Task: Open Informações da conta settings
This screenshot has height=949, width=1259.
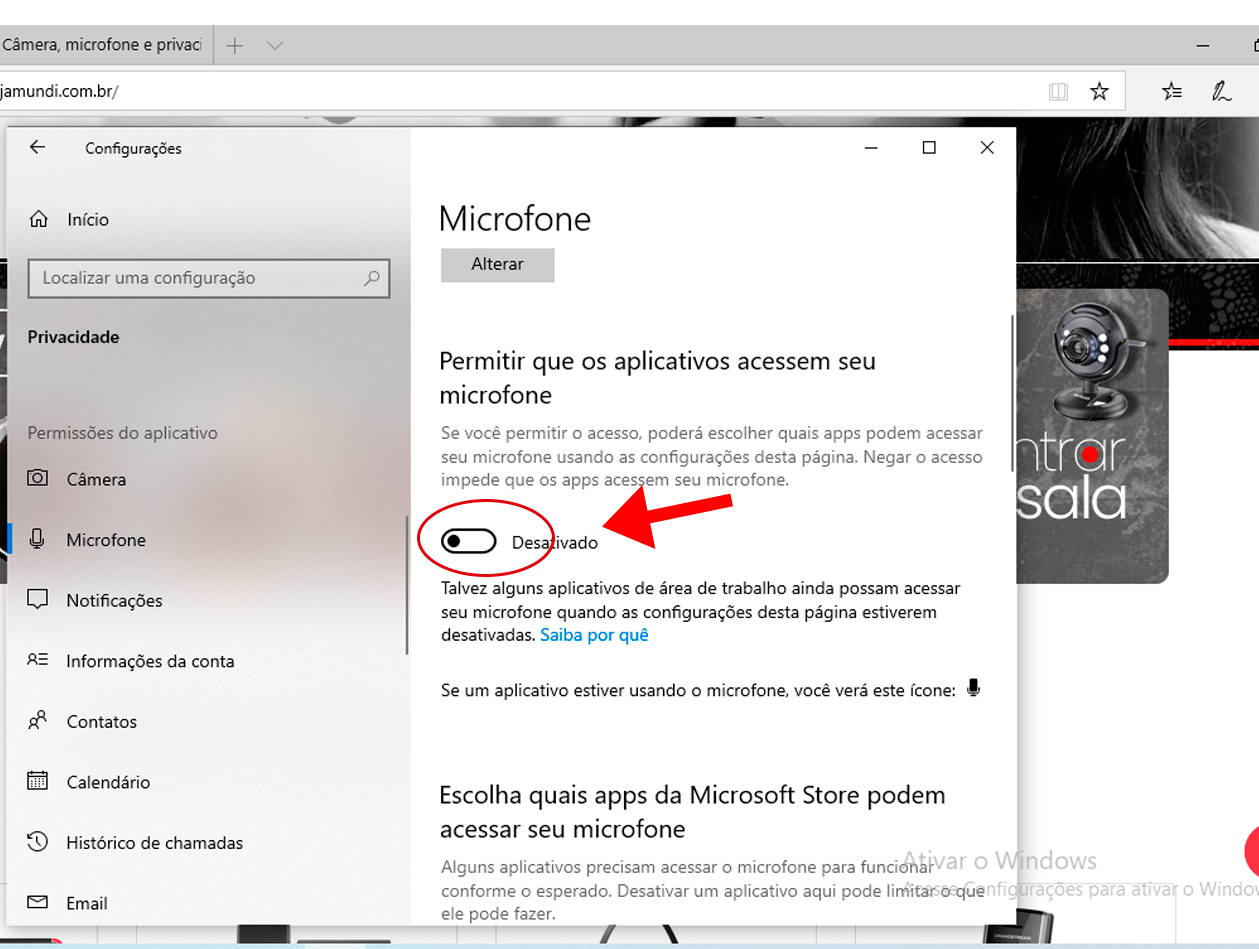Action: [x=150, y=661]
